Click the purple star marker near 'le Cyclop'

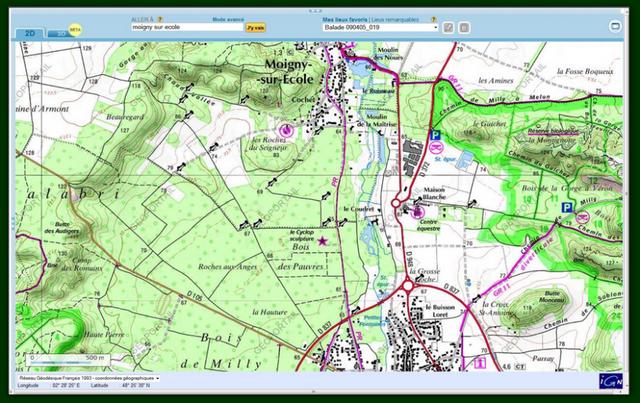[x=322, y=241]
